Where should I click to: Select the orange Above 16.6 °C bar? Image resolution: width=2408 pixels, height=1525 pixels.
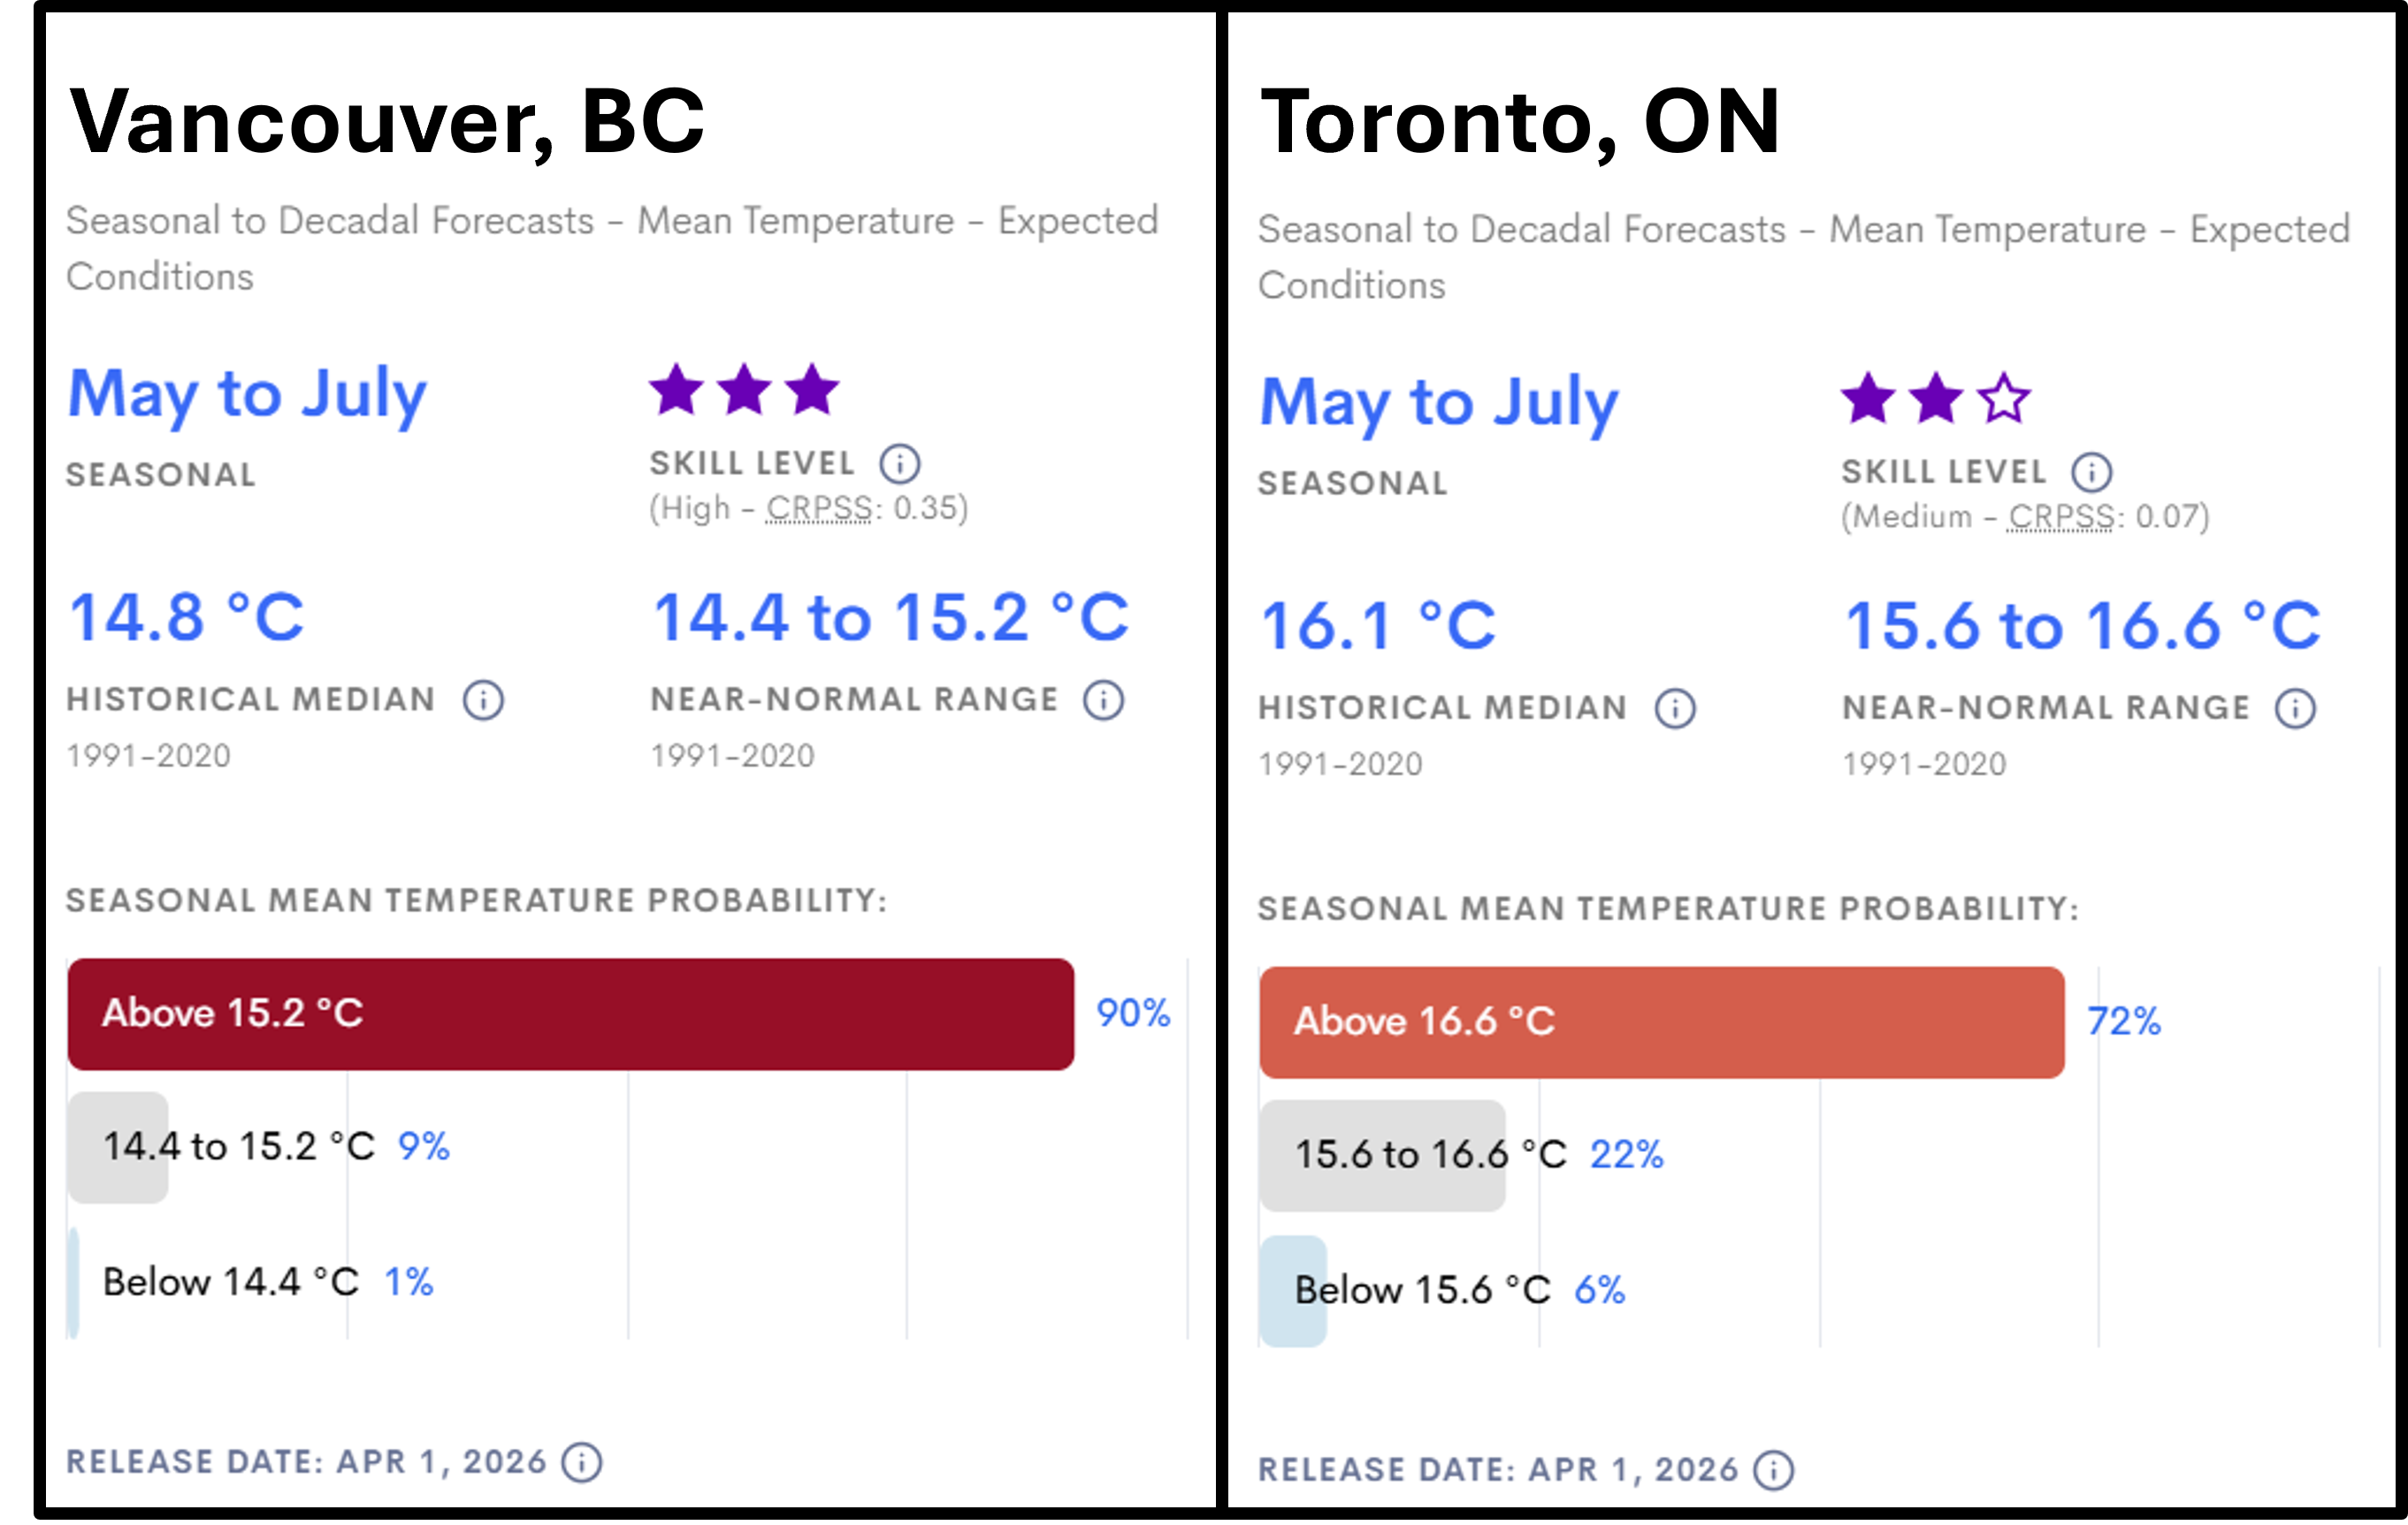point(1661,1022)
